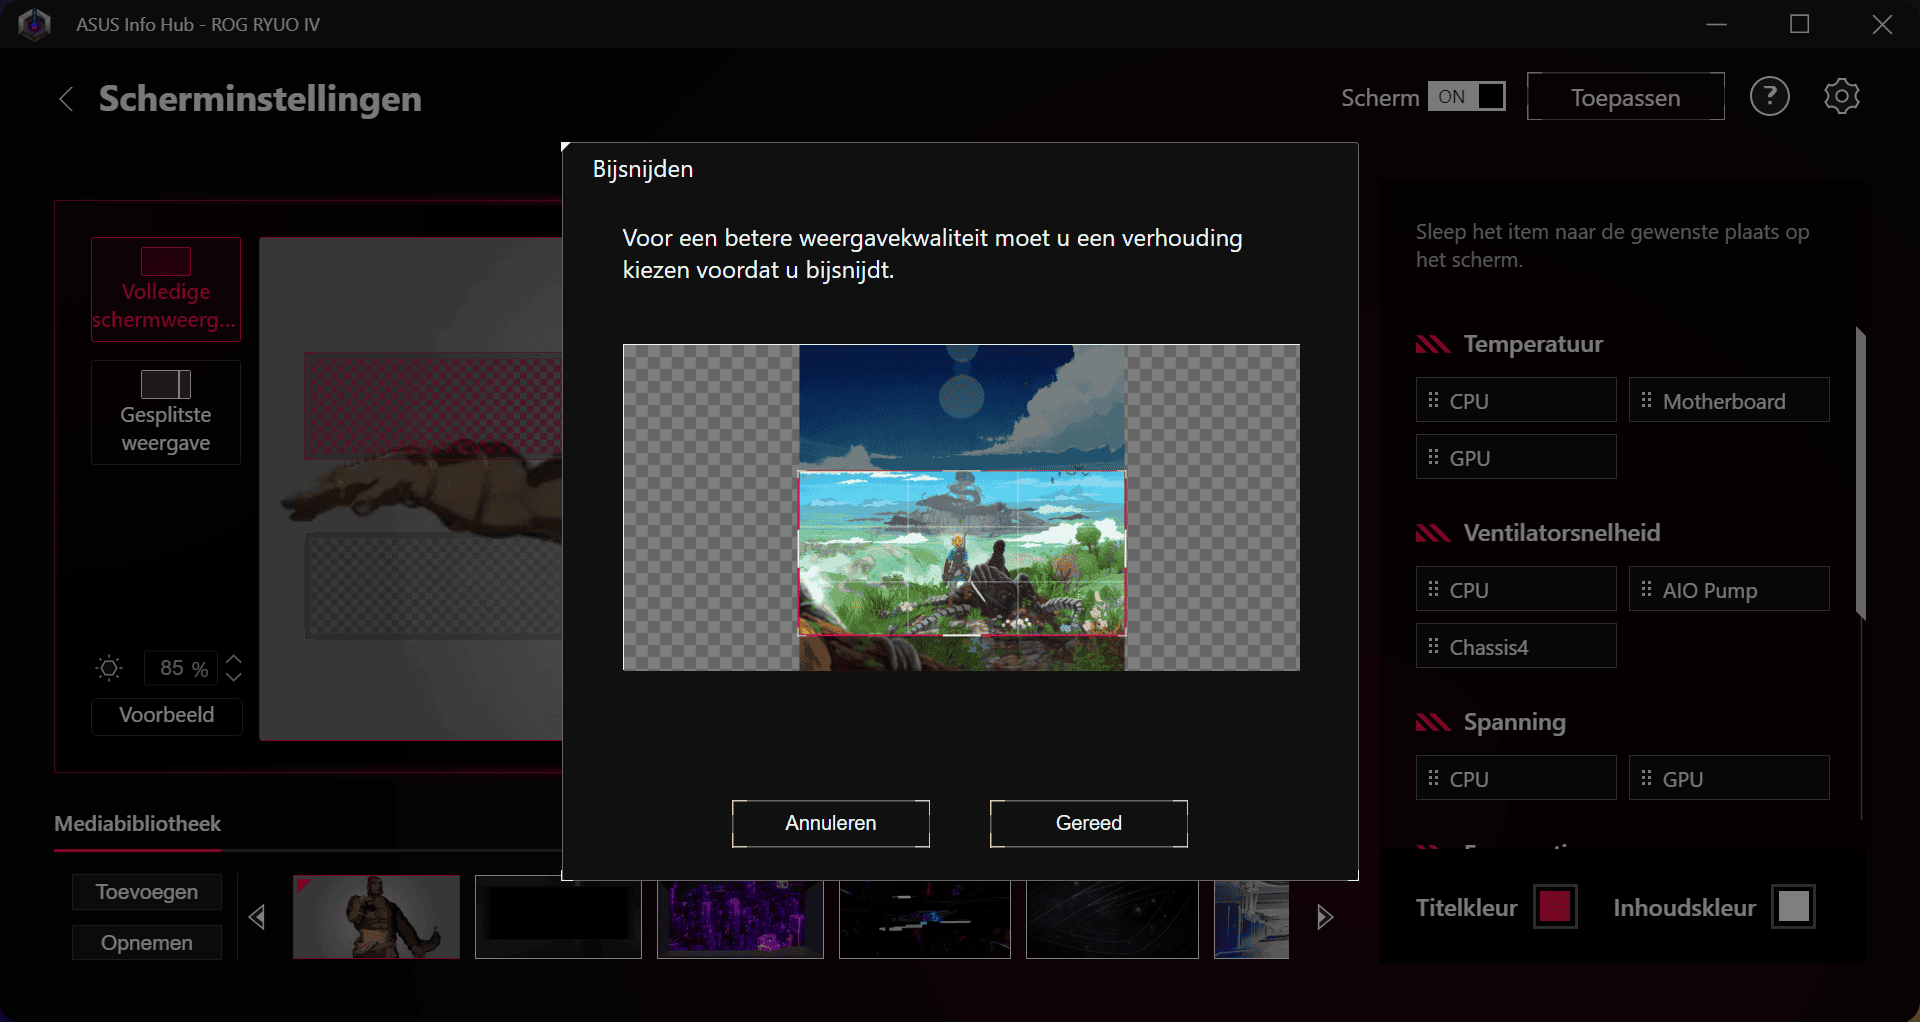Click the back arrow next to Scherminstellingen
Viewport: 1920px width, 1022px height.
(x=66, y=99)
